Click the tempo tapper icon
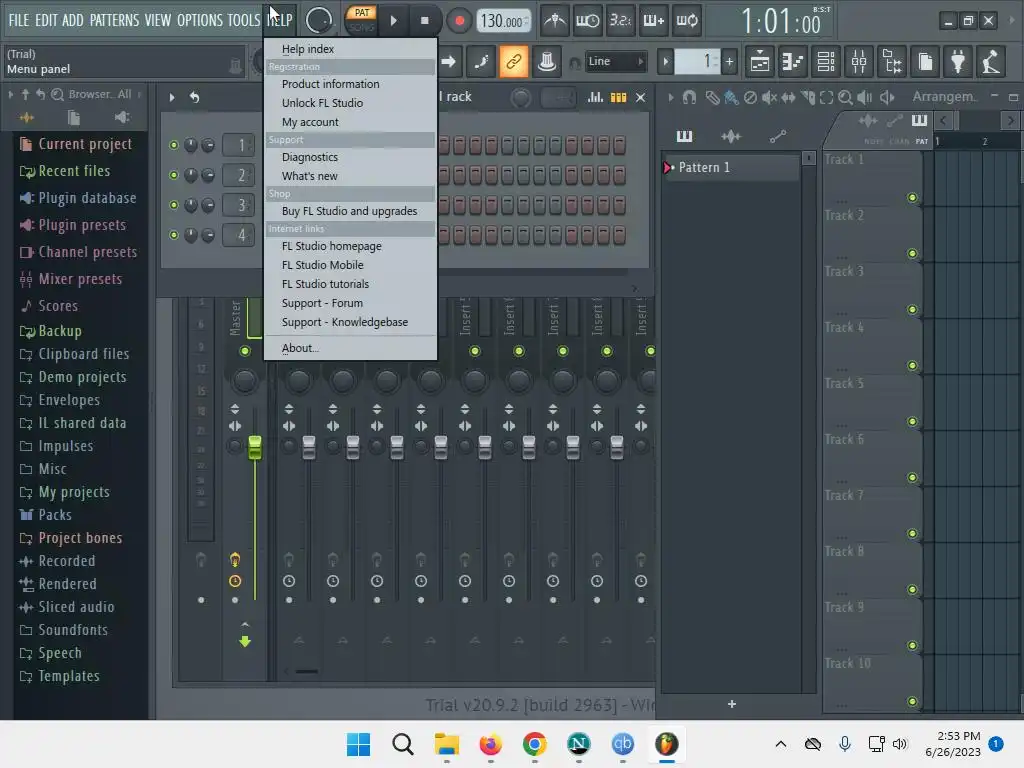Viewport: 1024px width, 768px height. tap(991, 62)
